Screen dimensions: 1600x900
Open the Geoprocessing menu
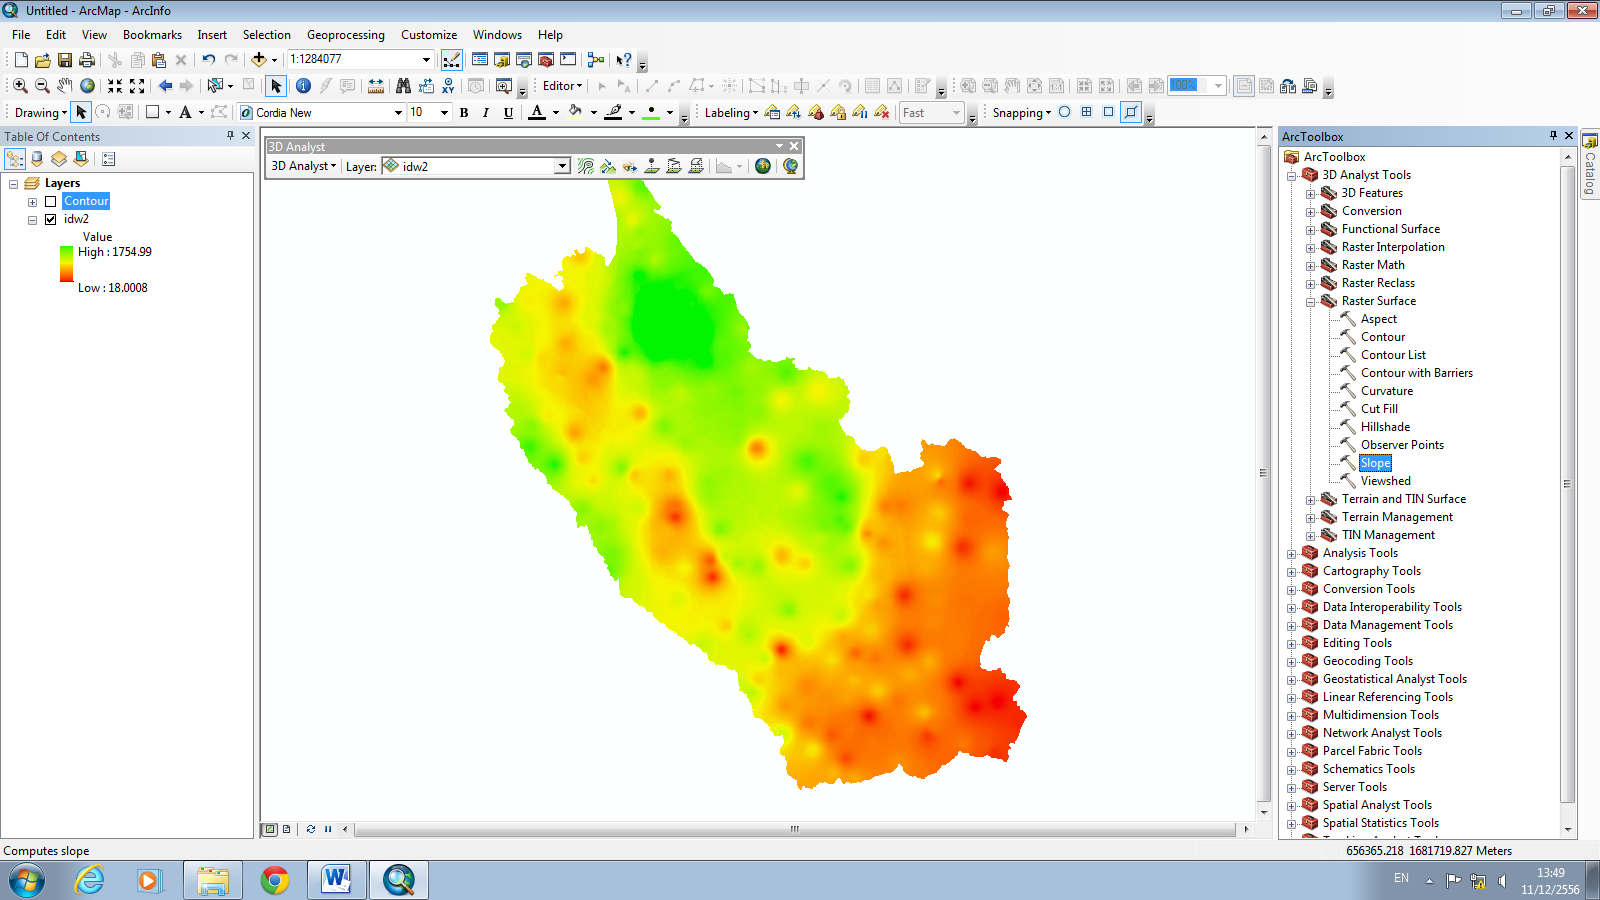[345, 34]
